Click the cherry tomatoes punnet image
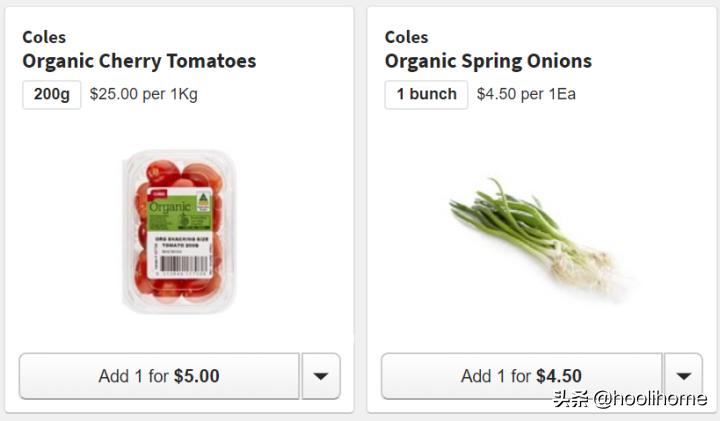This screenshot has width=720, height=421. pyautogui.click(x=173, y=230)
